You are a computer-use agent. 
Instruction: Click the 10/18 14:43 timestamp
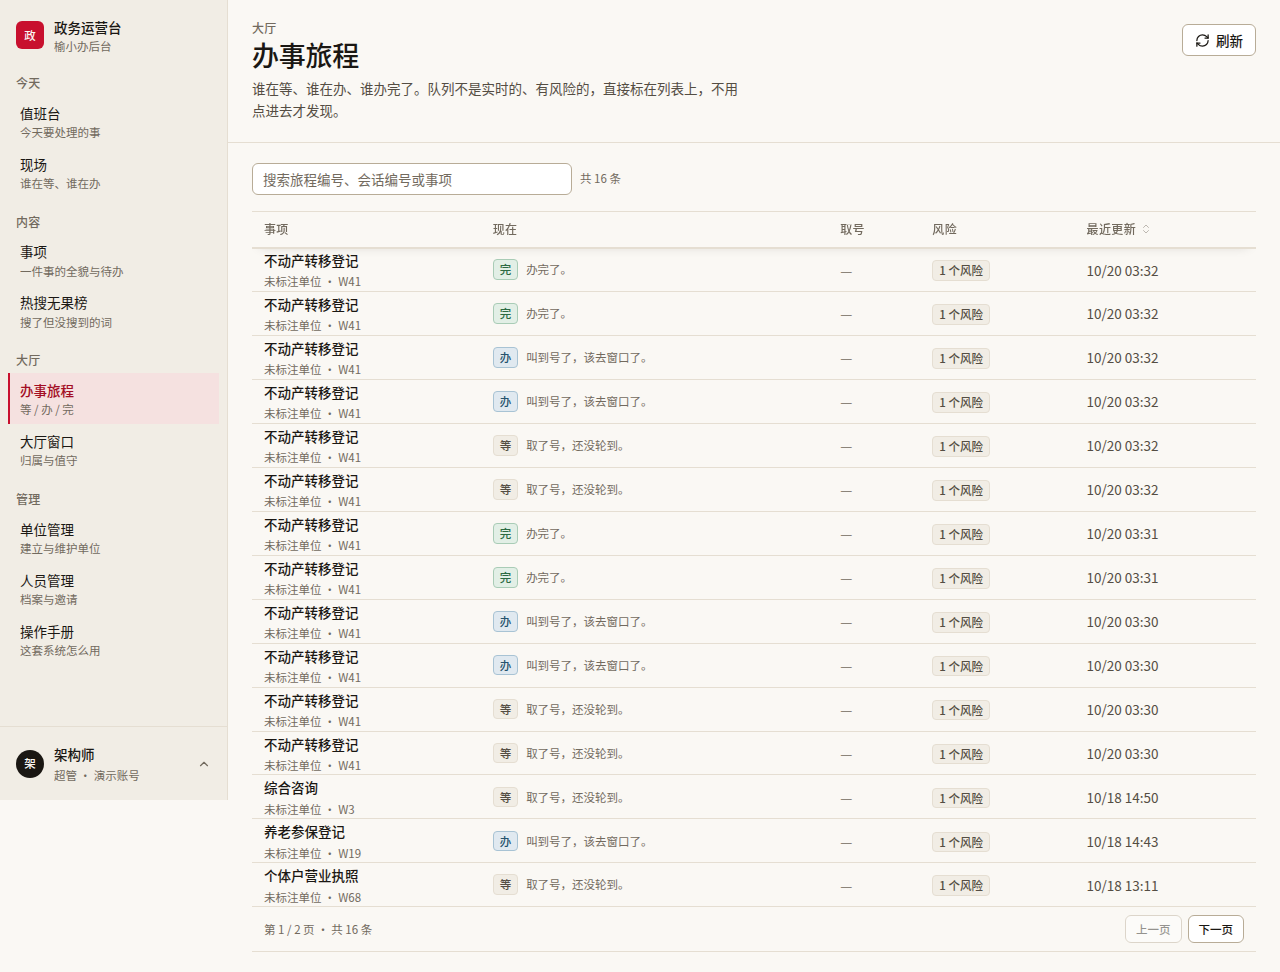click(1122, 842)
